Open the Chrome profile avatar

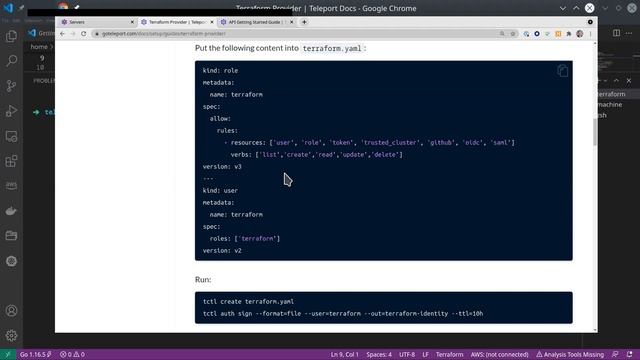(x=580, y=34)
